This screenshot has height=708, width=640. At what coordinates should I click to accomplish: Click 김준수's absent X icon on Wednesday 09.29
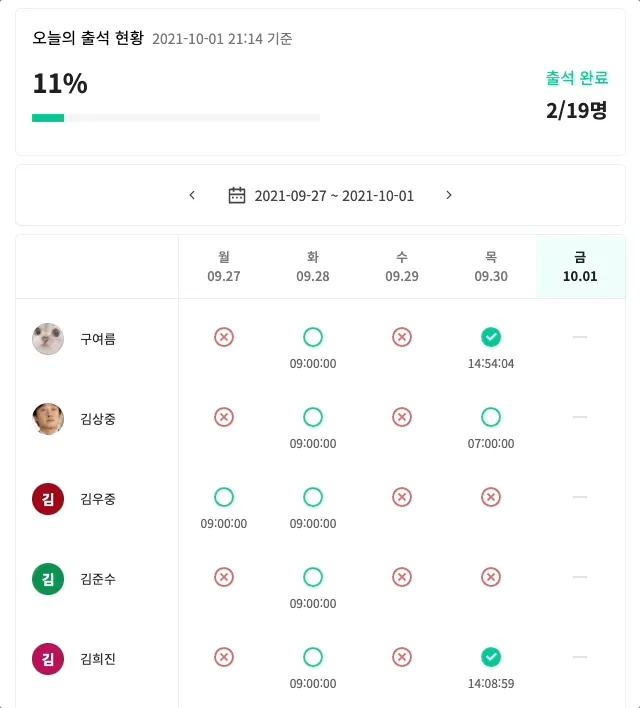(402, 577)
